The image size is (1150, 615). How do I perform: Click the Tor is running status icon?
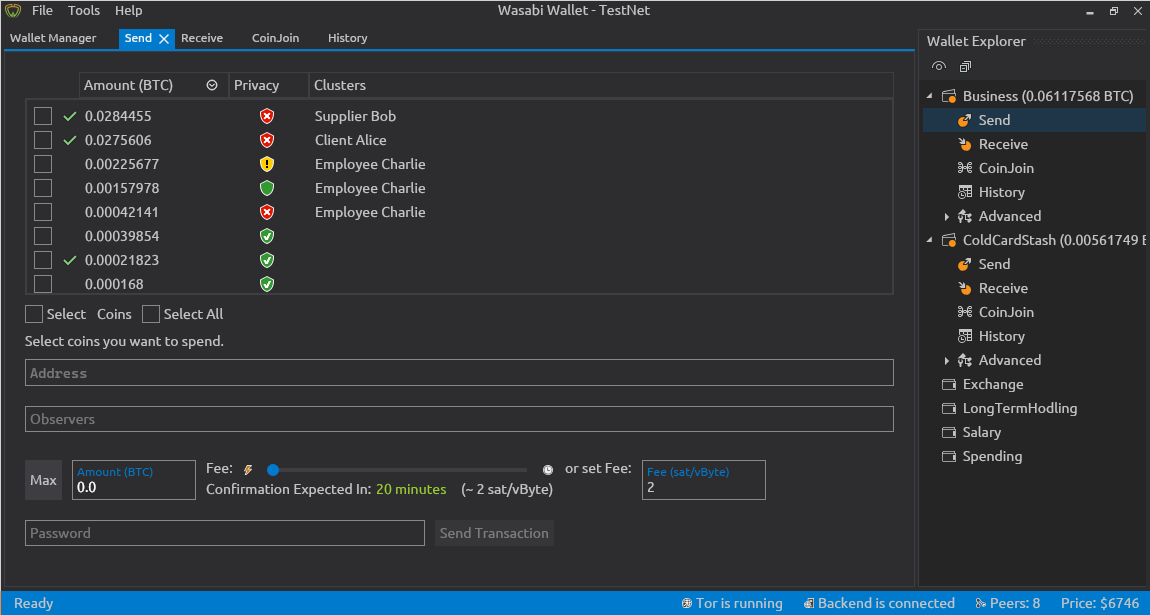tap(686, 603)
